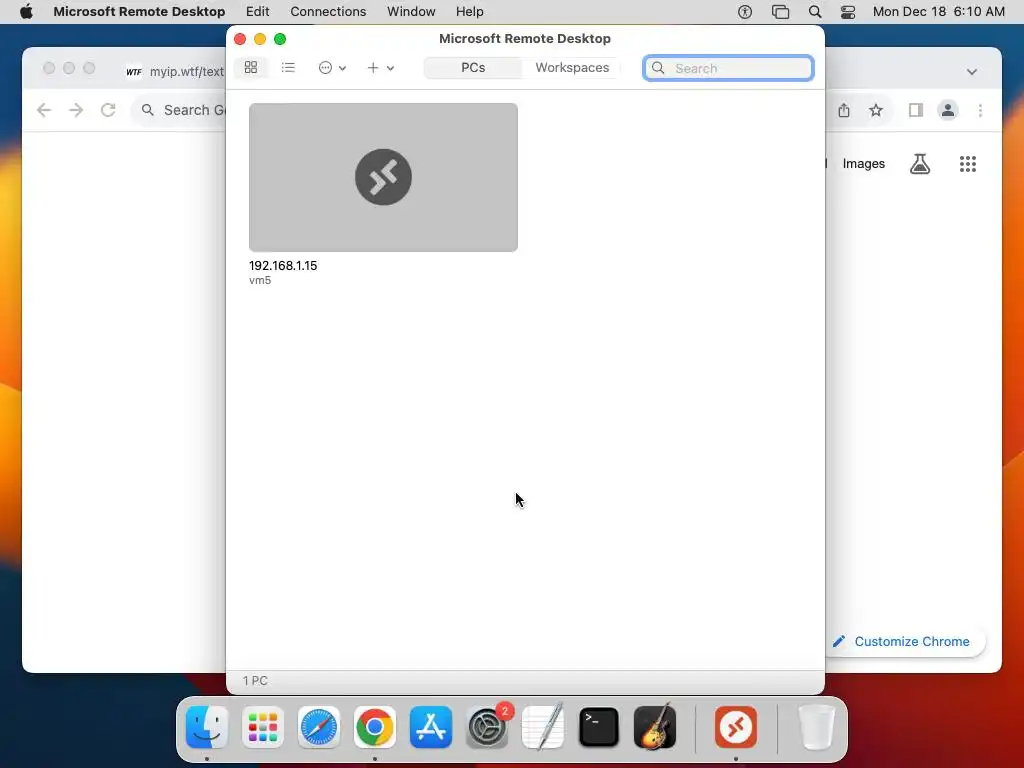Screen dimensions: 1024x768
Task: Open System Settings from the Dock
Action: pos(487,727)
